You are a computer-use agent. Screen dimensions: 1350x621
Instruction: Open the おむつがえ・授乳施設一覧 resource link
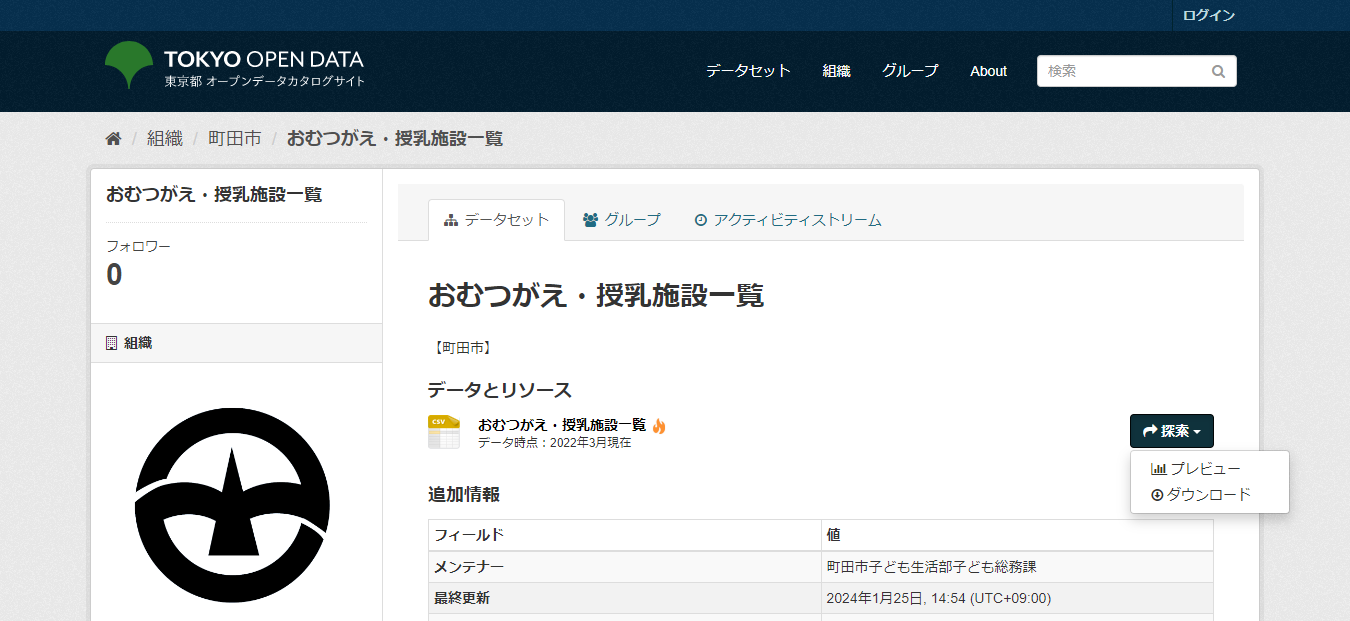click(x=562, y=425)
